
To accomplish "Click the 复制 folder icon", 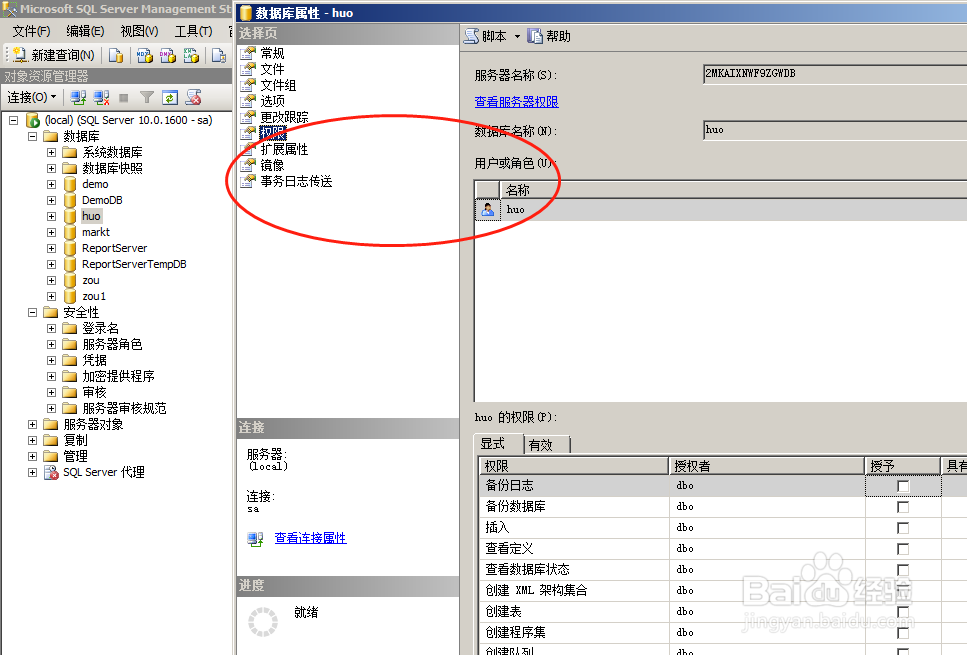I will tap(51, 440).
